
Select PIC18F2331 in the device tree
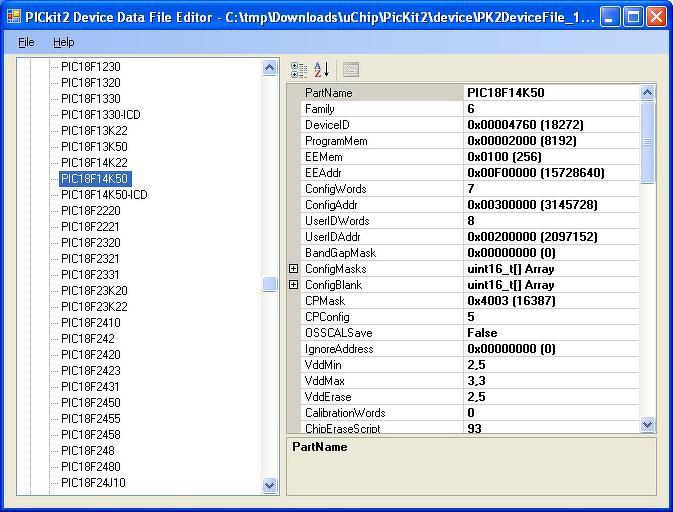tap(90, 275)
